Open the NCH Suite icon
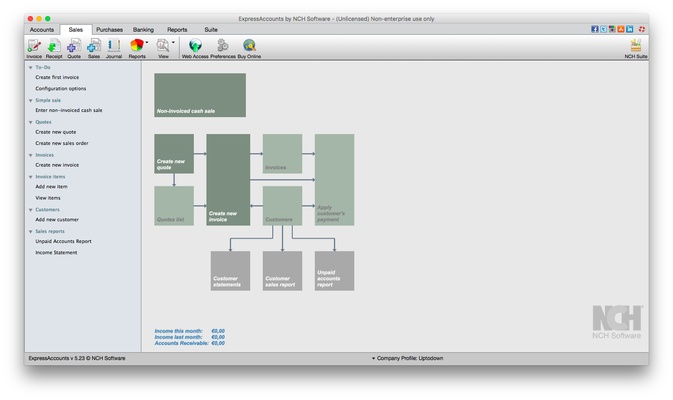Viewport: 673px width, 400px height. pyautogui.click(x=635, y=47)
